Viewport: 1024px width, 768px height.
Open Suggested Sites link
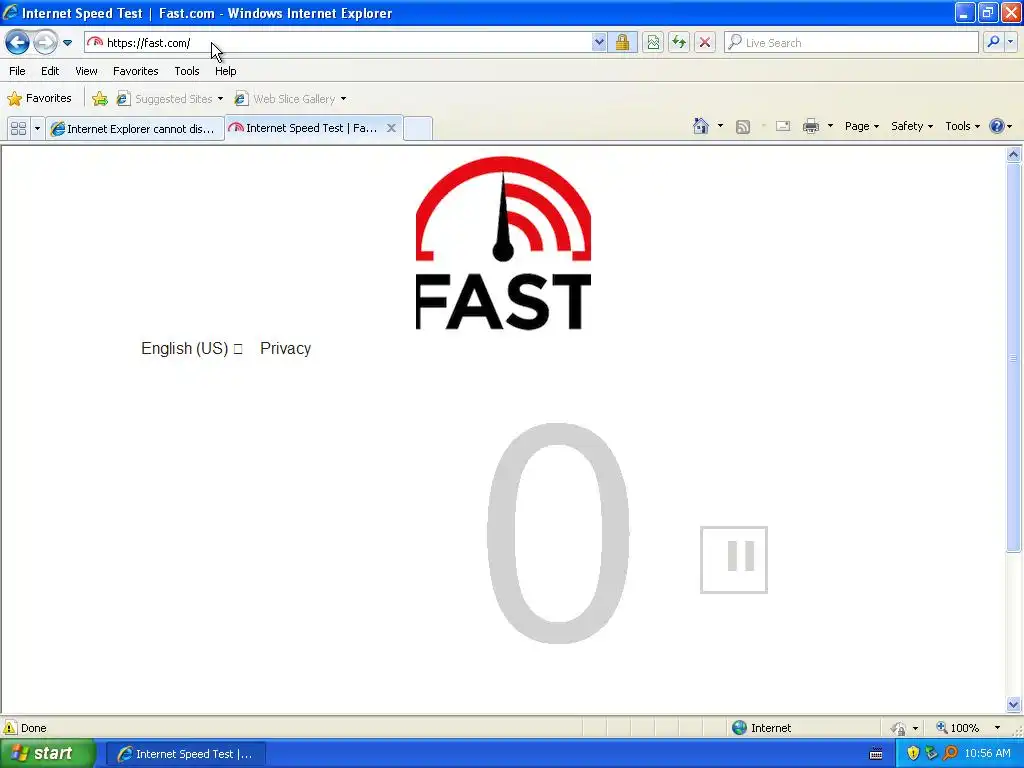point(170,99)
